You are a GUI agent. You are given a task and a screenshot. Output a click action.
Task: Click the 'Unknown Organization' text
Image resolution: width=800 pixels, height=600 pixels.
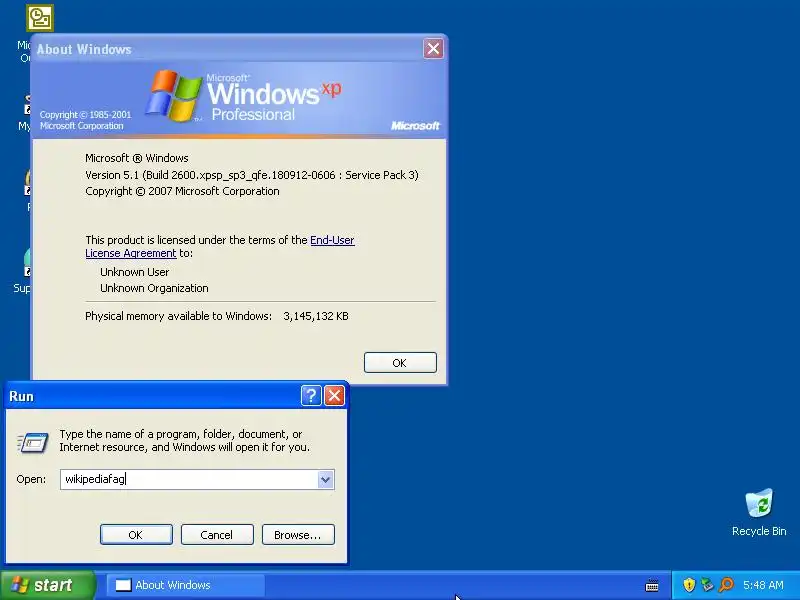click(x=154, y=288)
